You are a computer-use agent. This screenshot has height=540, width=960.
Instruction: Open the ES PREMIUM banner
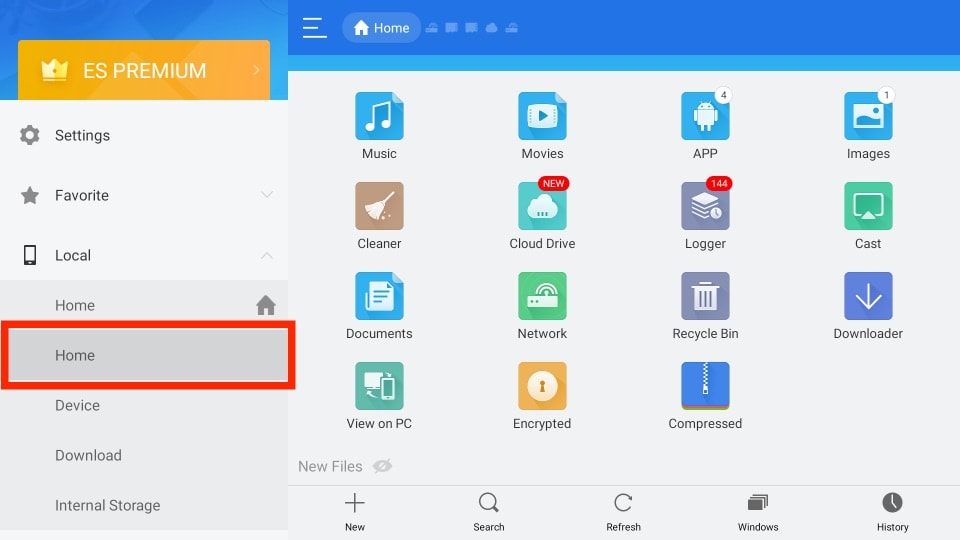tap(144, 70)
